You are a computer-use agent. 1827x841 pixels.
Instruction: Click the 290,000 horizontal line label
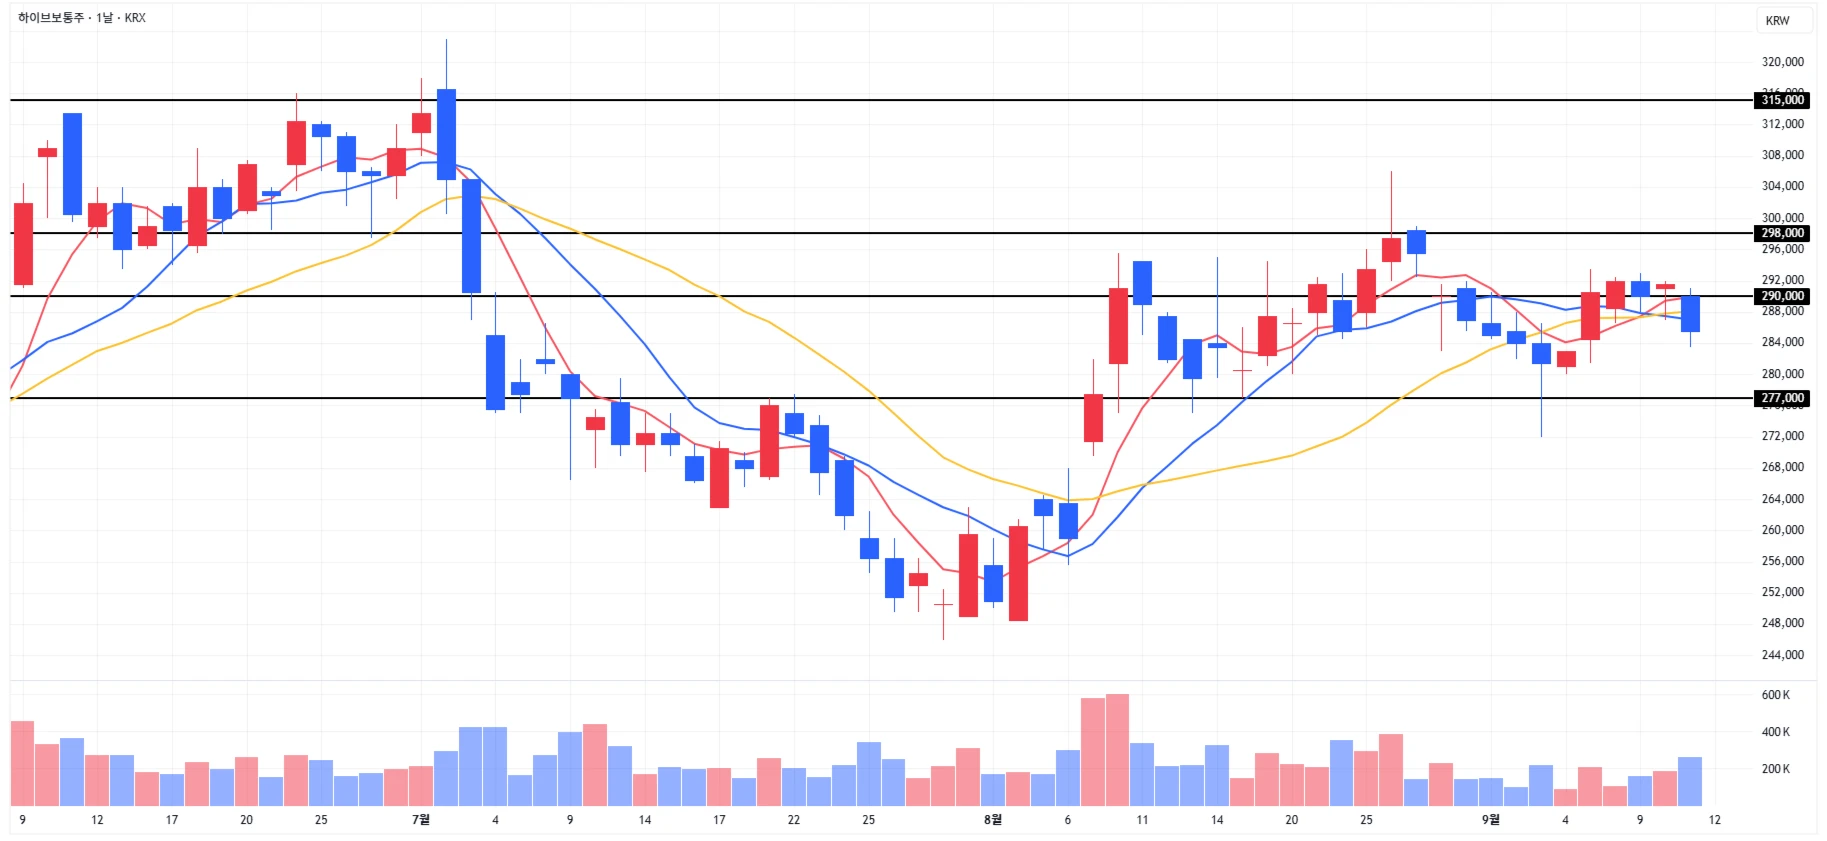[x=1782, y=296]
